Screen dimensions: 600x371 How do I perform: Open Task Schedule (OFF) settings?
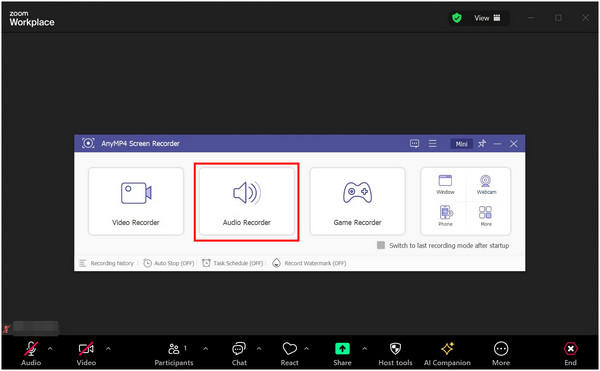pos(233,263)
